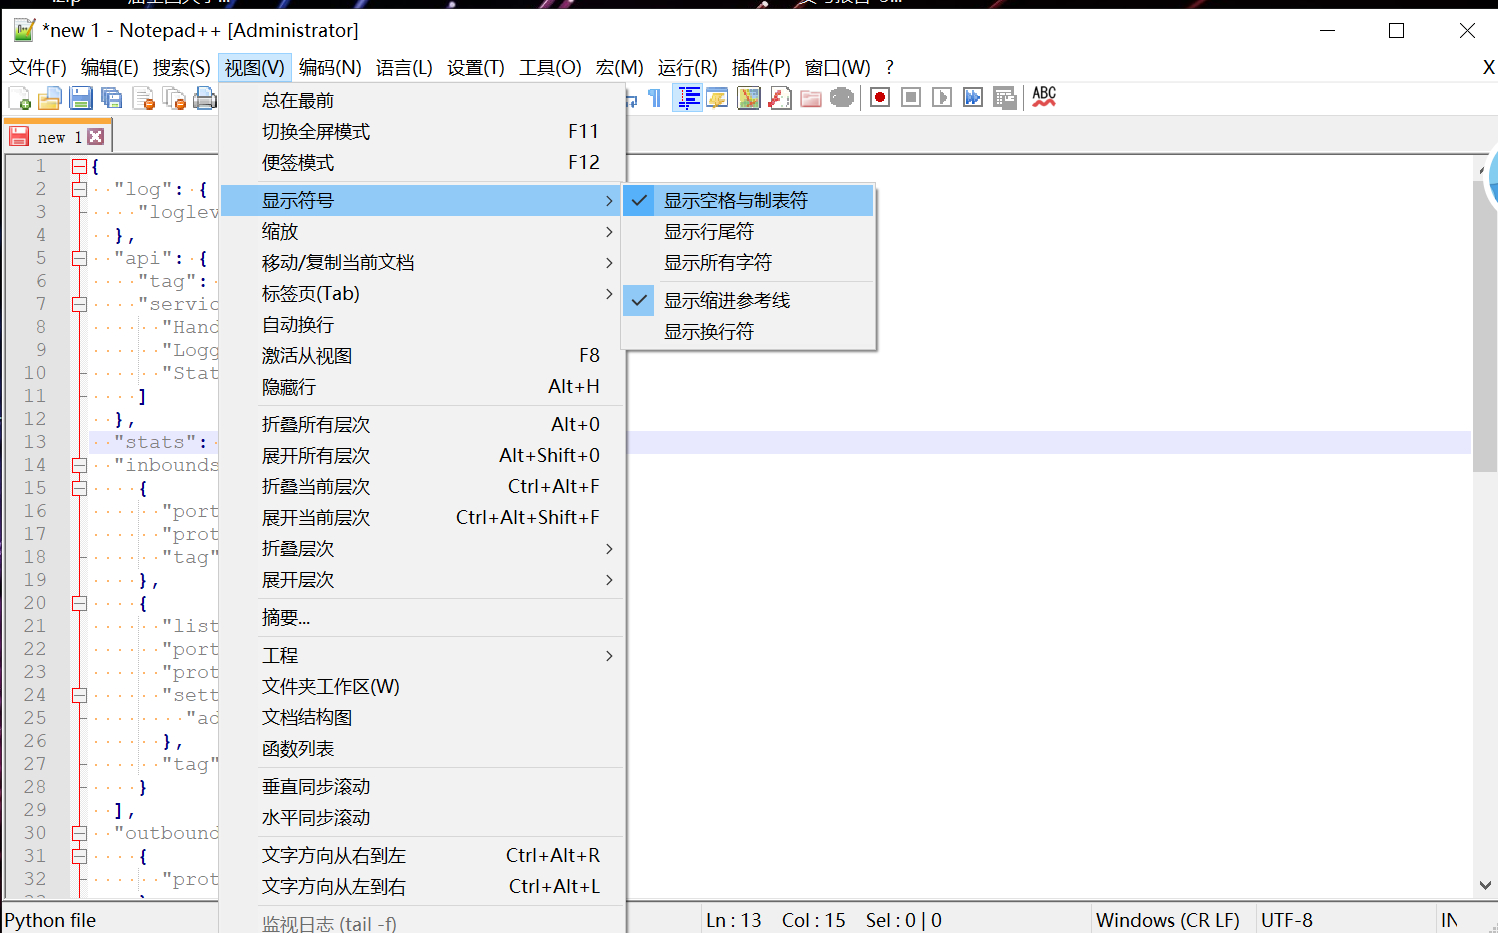Toggle 水平同步滚动 option
1498x933 pixels.
(x=422, y=817)
